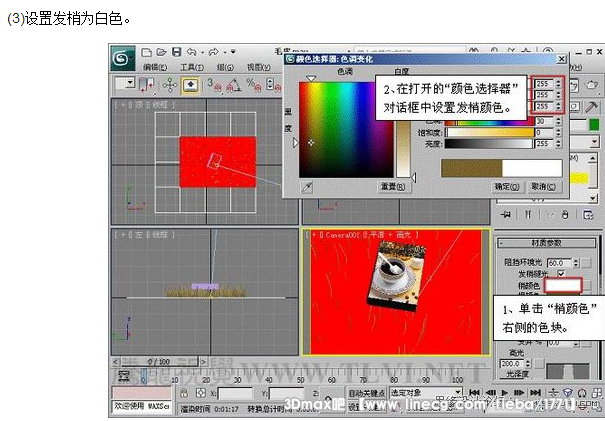
Task: Open the 编辑(E) menu
Action: point(155,67)
